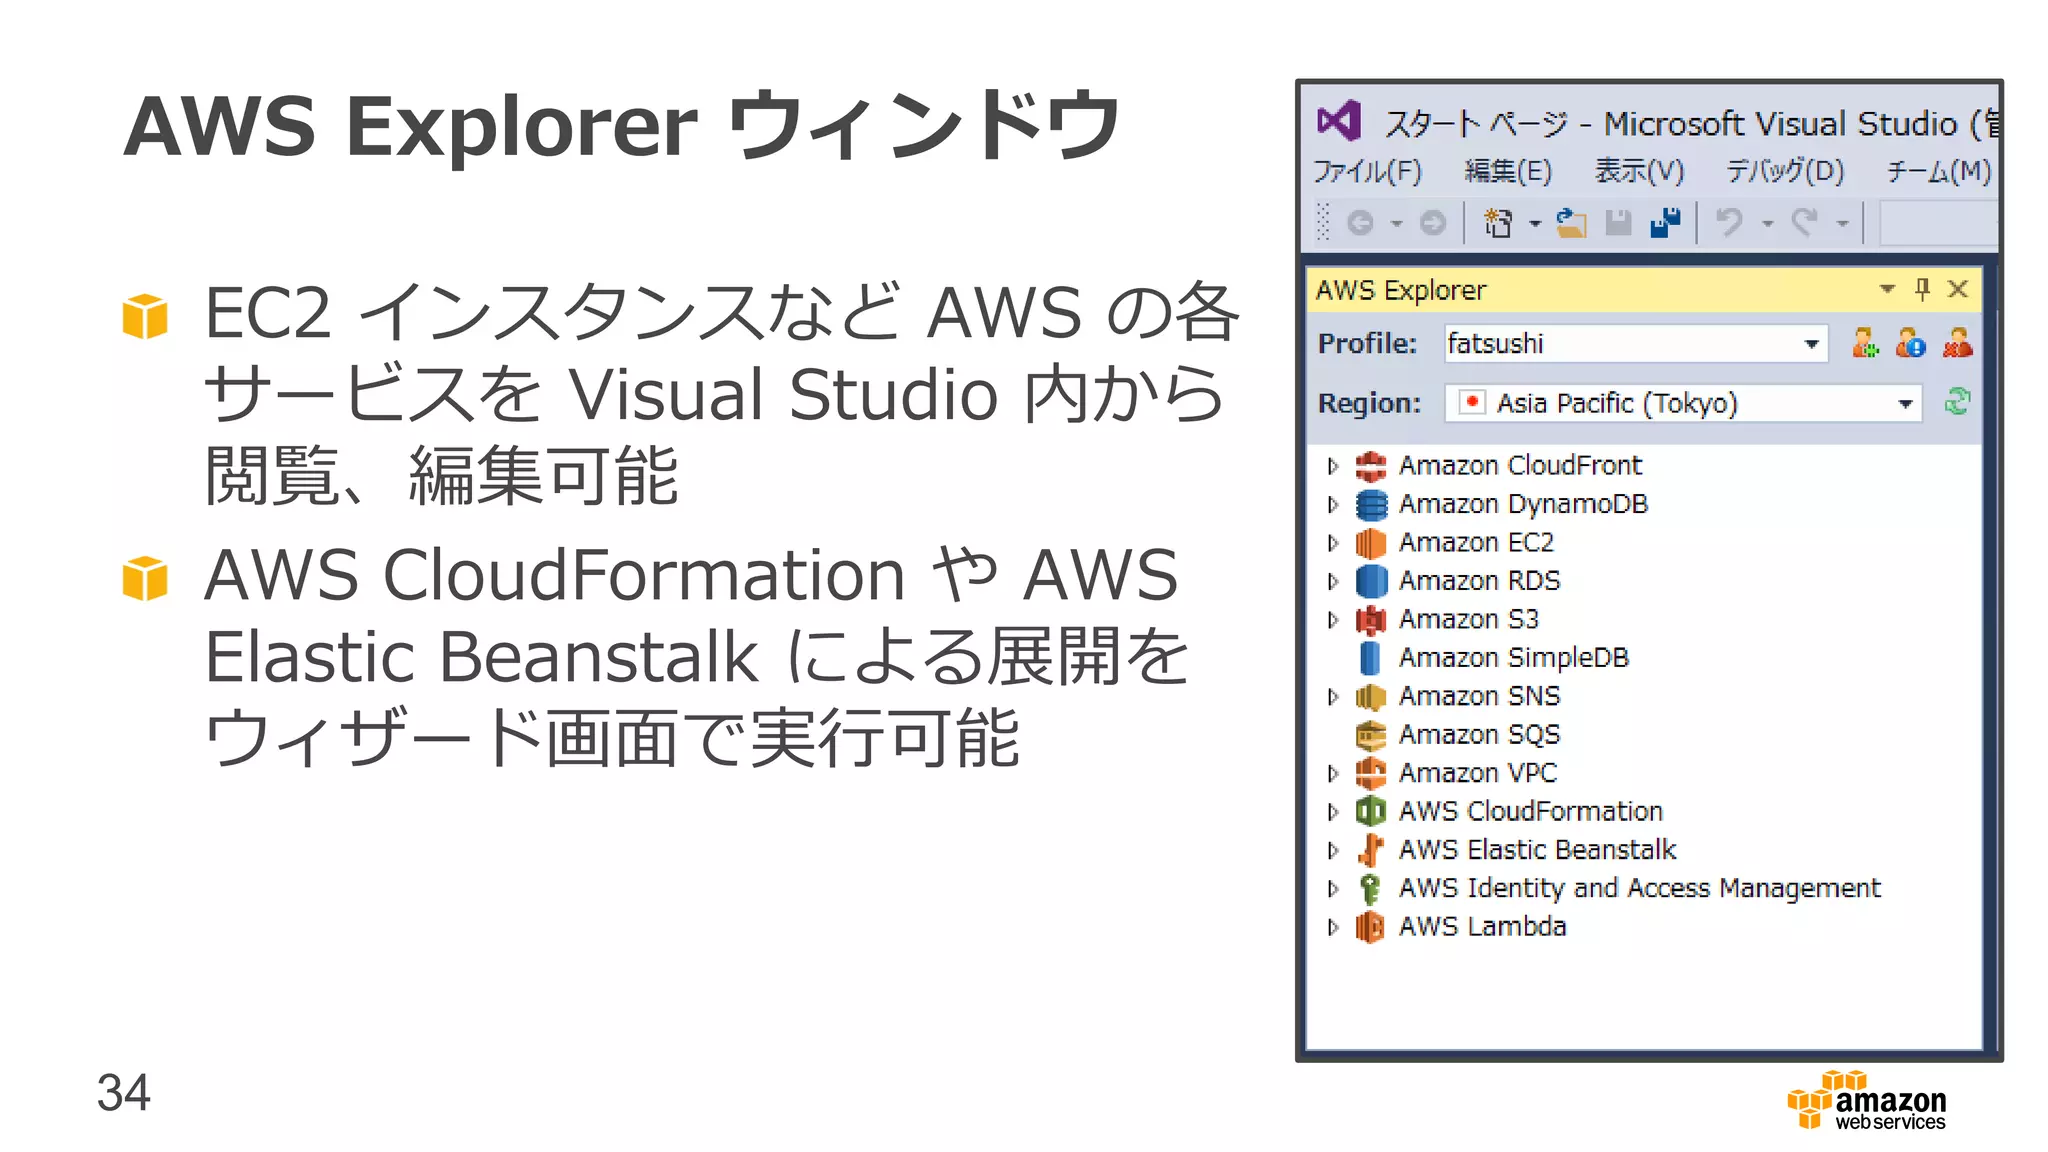Click the AWS CloudFormation service icon
2048x1152 pixels.
point(1371,812)
